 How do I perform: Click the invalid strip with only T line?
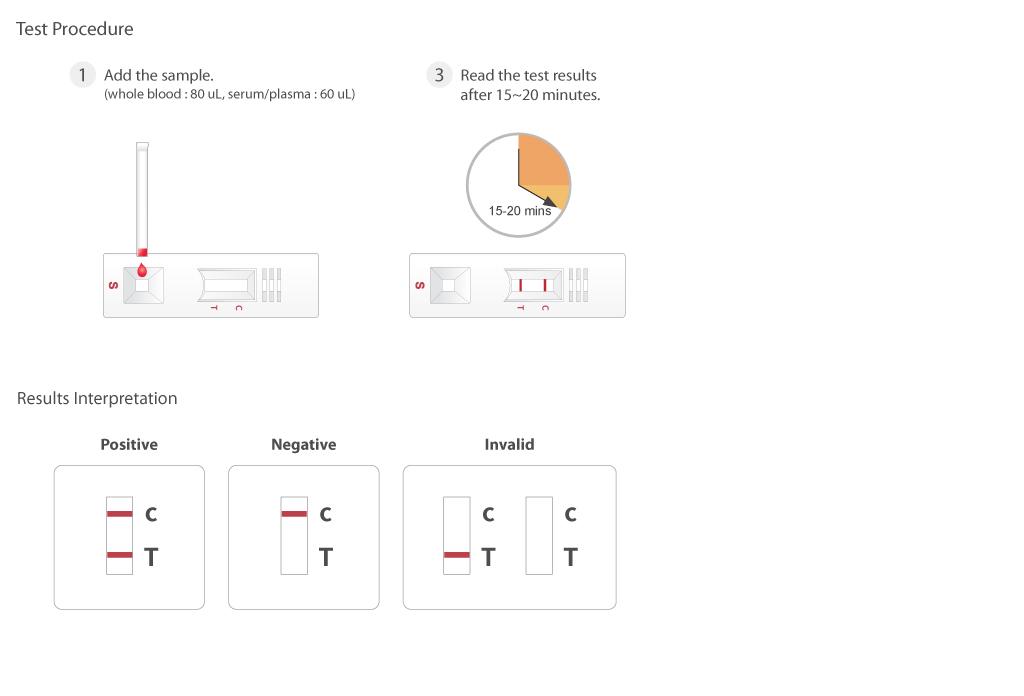(x=456, y=535)
